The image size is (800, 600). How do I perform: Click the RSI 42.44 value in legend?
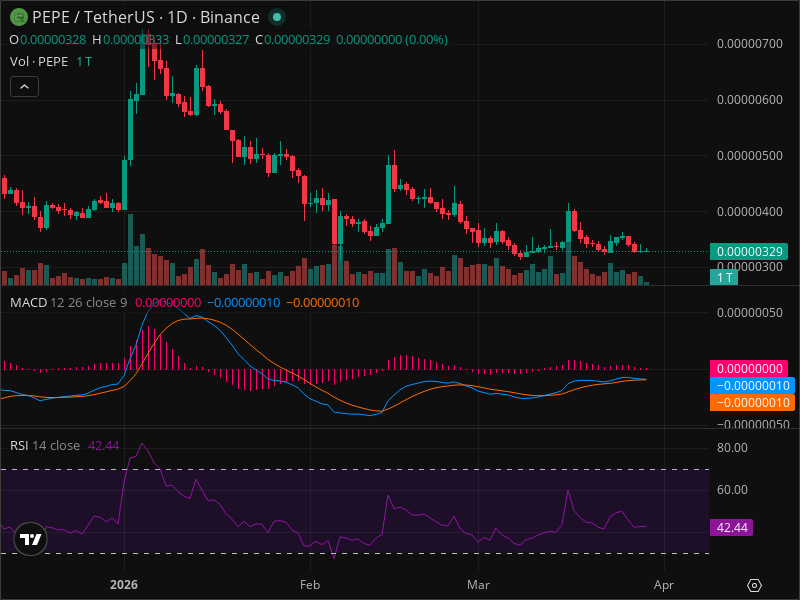[x=104, y=445]
